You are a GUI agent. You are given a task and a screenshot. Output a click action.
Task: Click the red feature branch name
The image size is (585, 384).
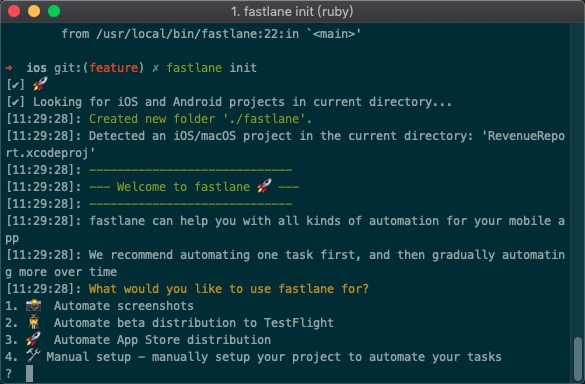(113, 68)
